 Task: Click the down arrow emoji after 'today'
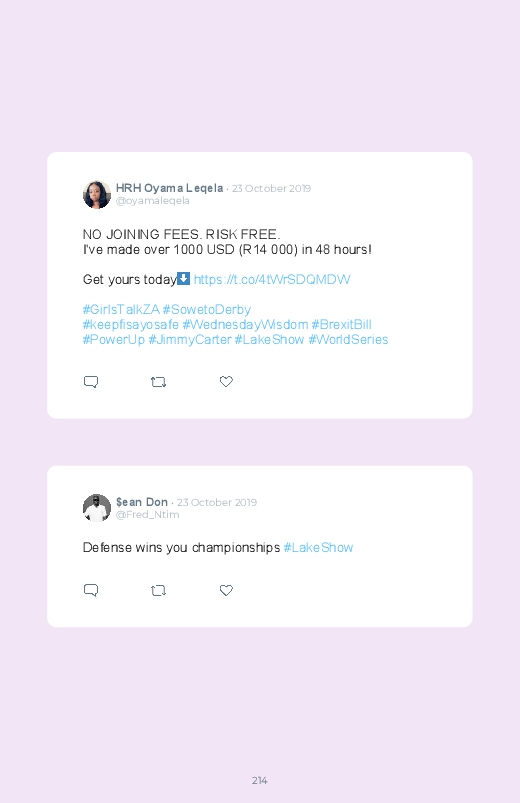[183, 279]
